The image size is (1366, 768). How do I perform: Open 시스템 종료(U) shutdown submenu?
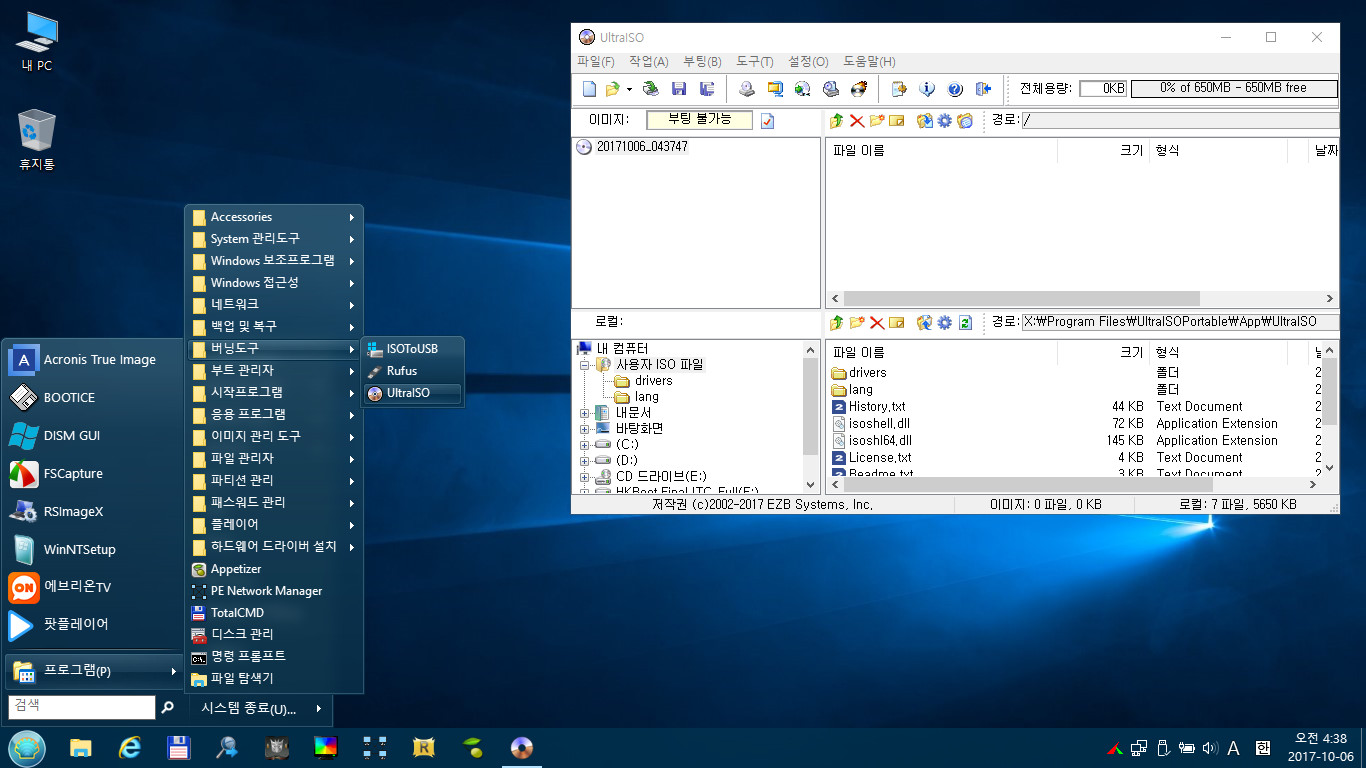point(260,708)
